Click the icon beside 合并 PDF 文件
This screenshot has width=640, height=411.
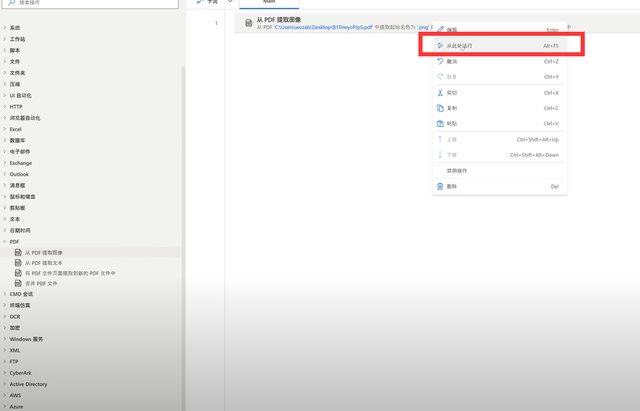click(x=18, y=283)
